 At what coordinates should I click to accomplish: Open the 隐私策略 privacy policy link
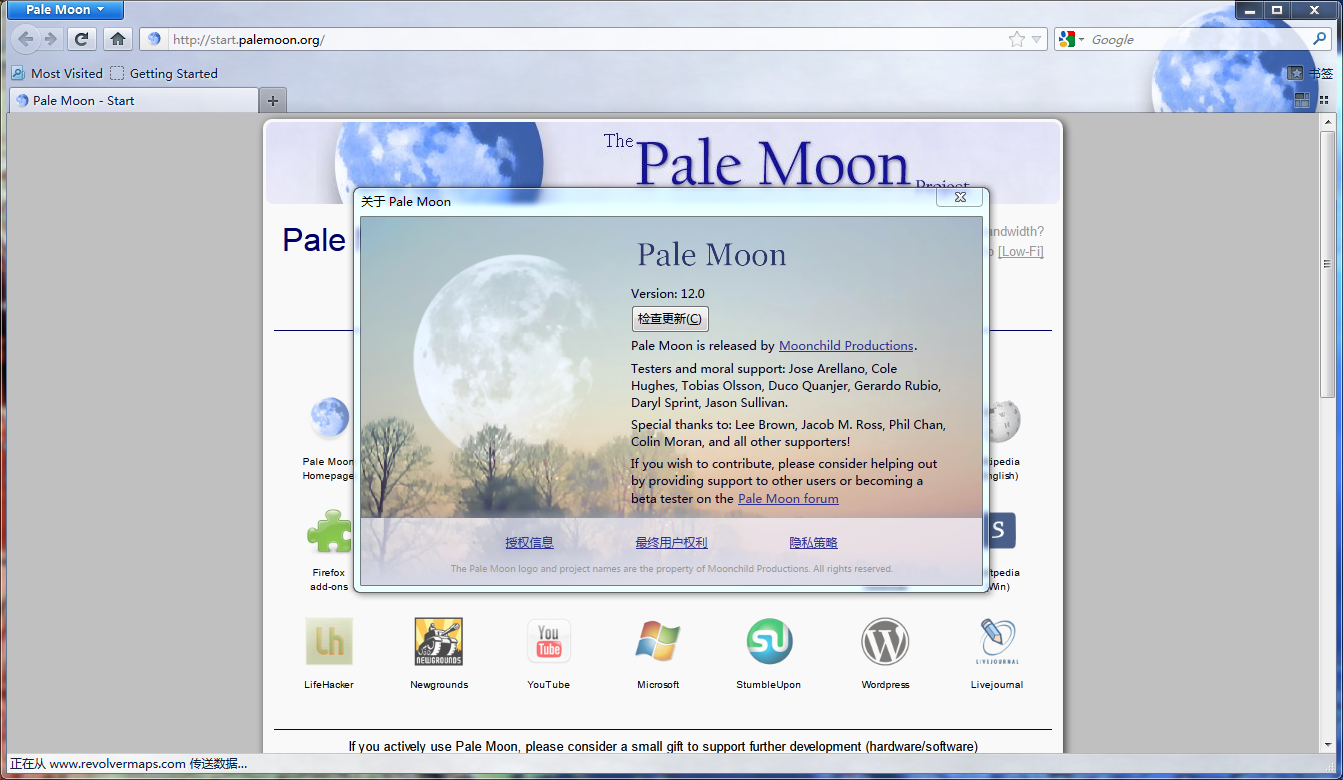[x=813, y=543]
